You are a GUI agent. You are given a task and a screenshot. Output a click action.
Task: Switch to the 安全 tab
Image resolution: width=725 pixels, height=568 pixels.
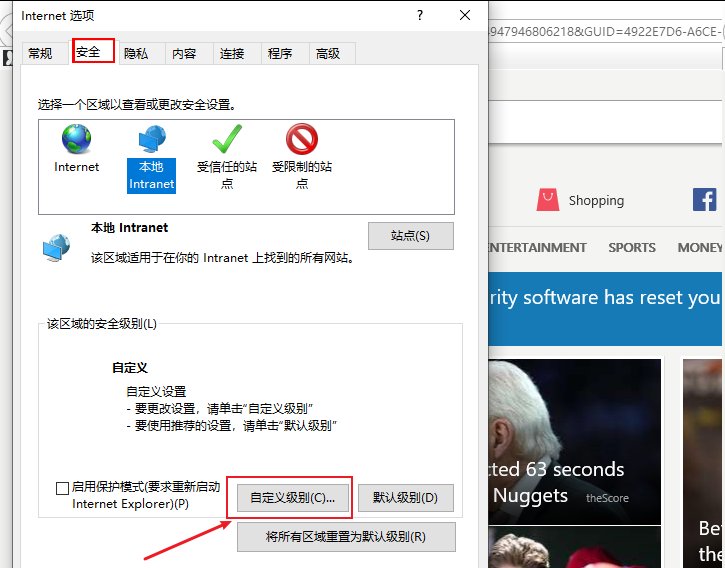pyautogui.click(x=93, y=51)
